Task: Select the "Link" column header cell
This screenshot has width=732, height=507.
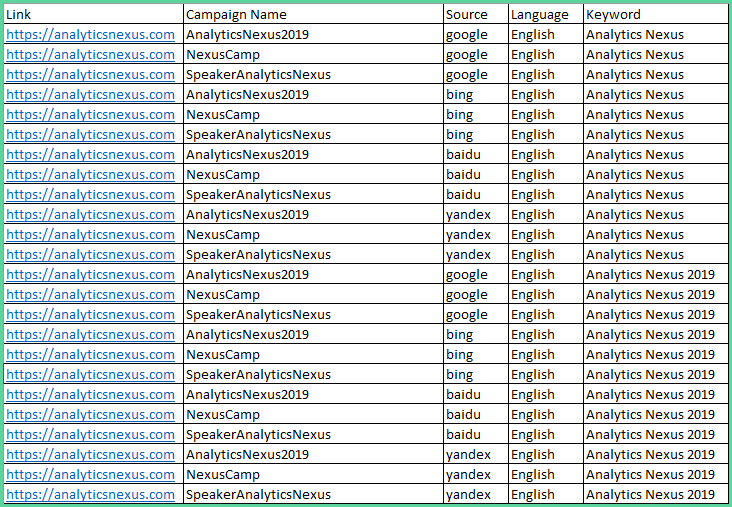Action: [x=93, y=14]
